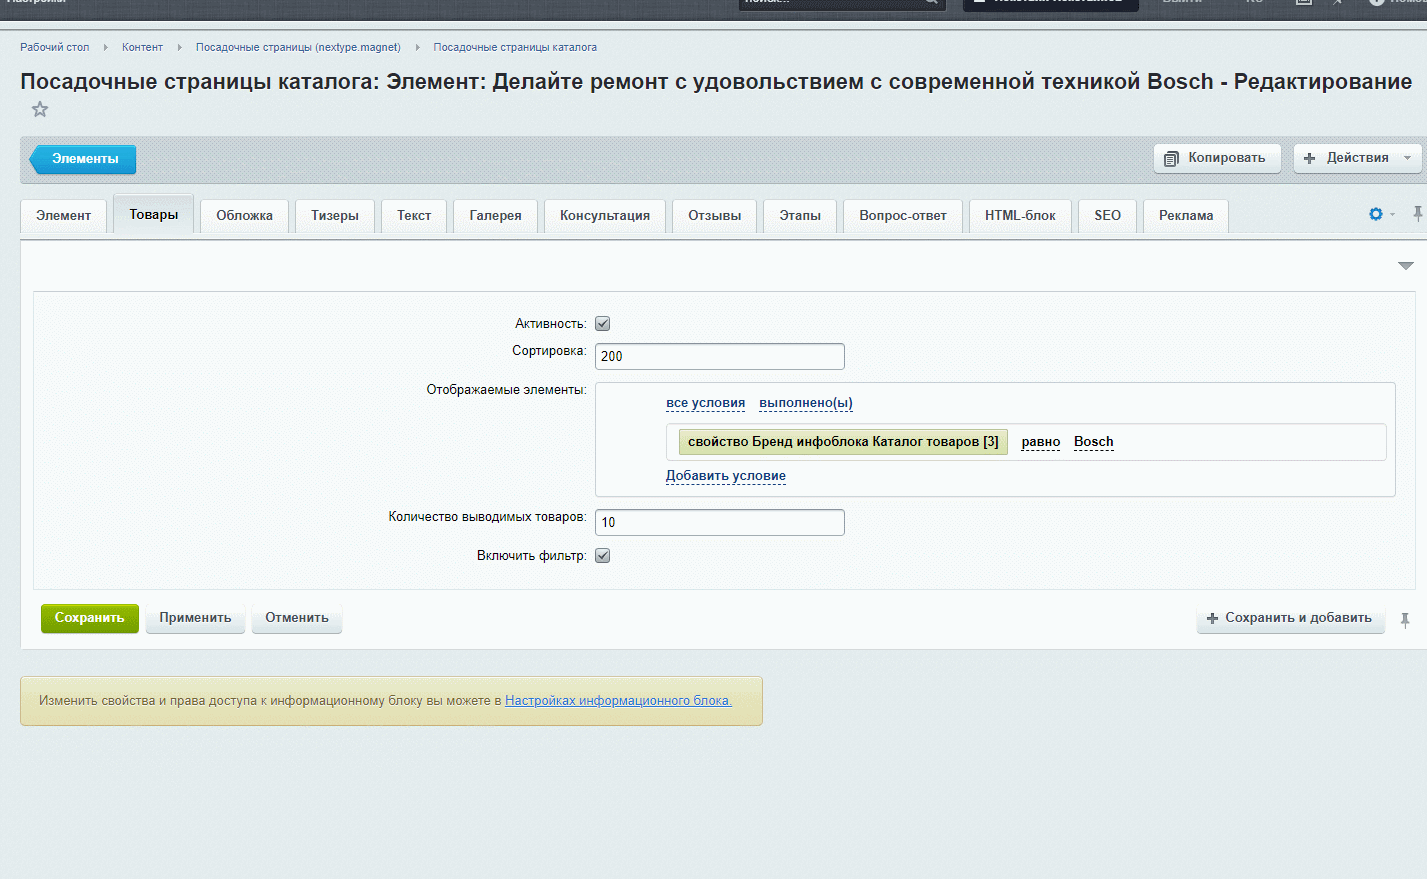Screen dimensions: 1427x879
Task: Click свойство Бренд инфоблока Каталог товаров condition
Action: click(843, 442)
